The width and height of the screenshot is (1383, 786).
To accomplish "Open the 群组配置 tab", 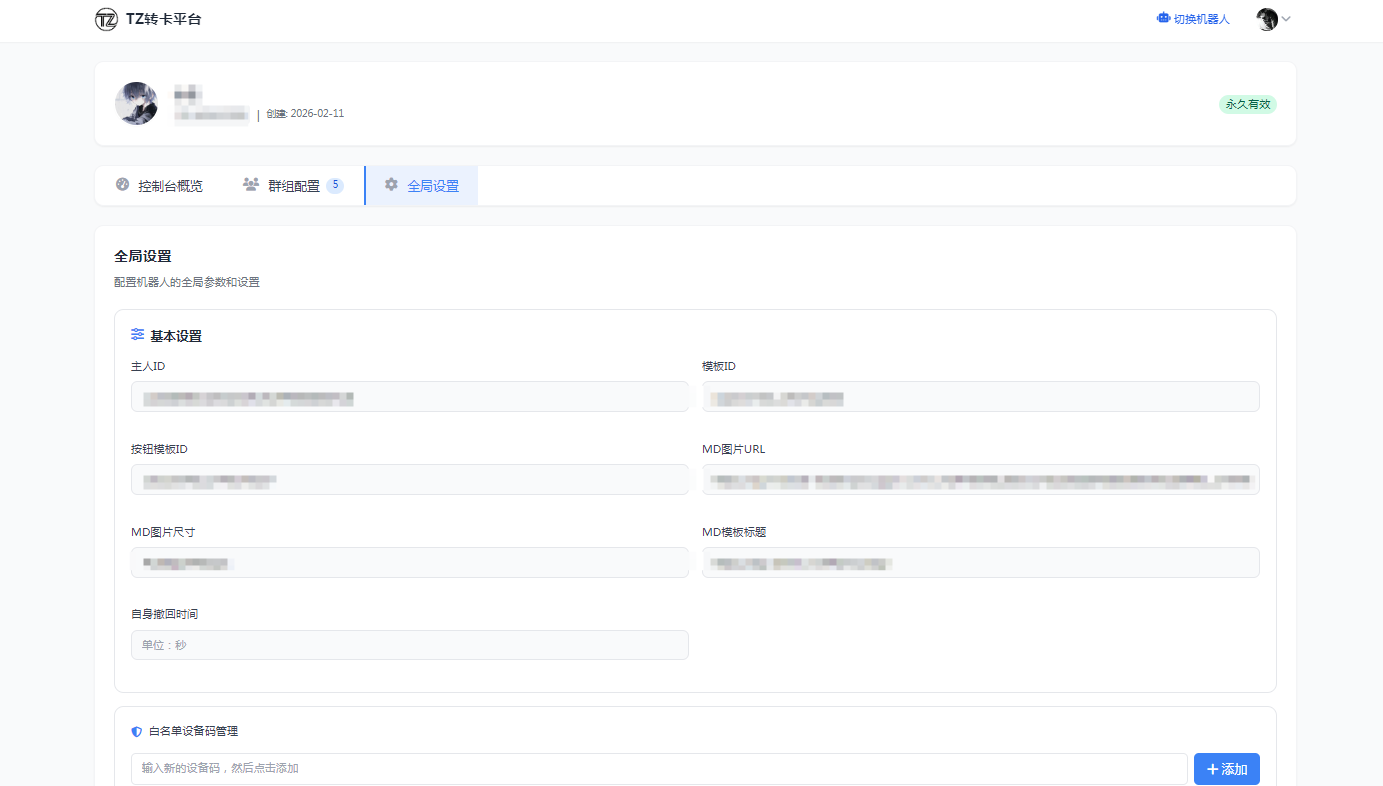I will 293,186.
